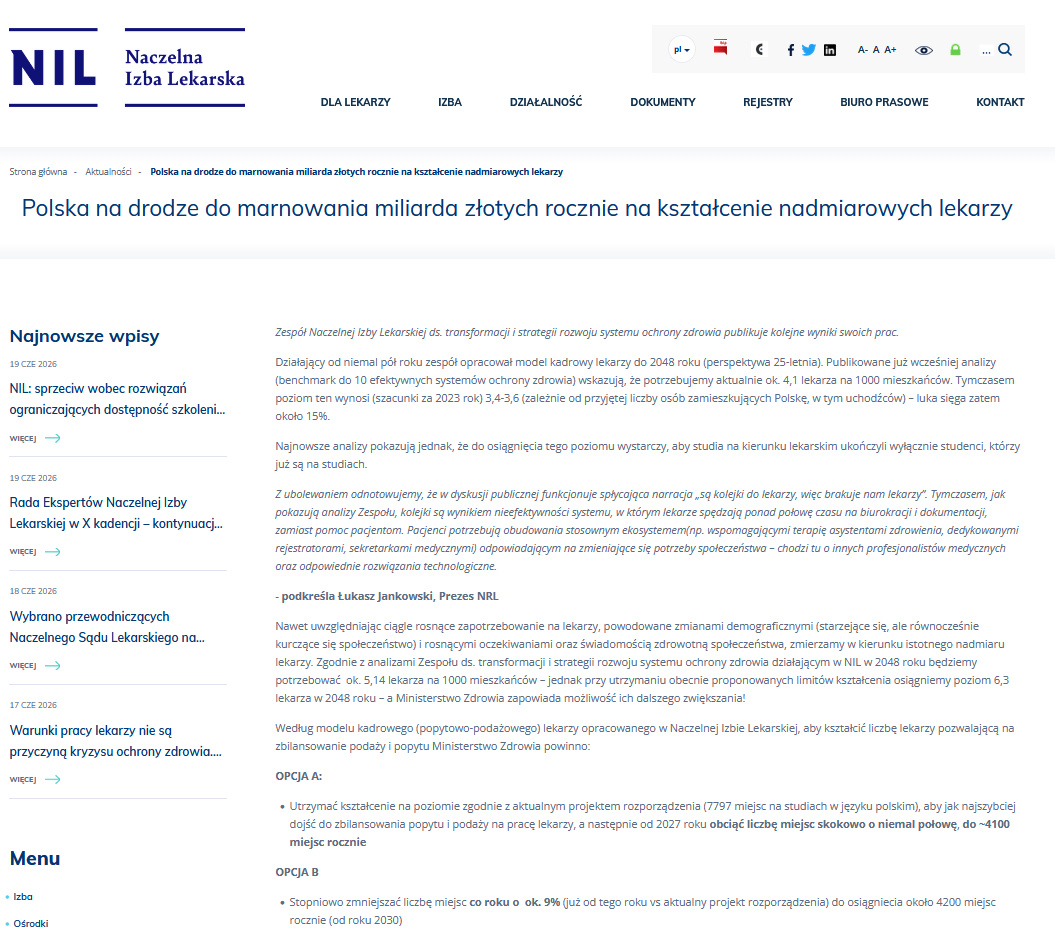Click the article title heading
The image size is (1055, 930).
click(x=517, y=208)
